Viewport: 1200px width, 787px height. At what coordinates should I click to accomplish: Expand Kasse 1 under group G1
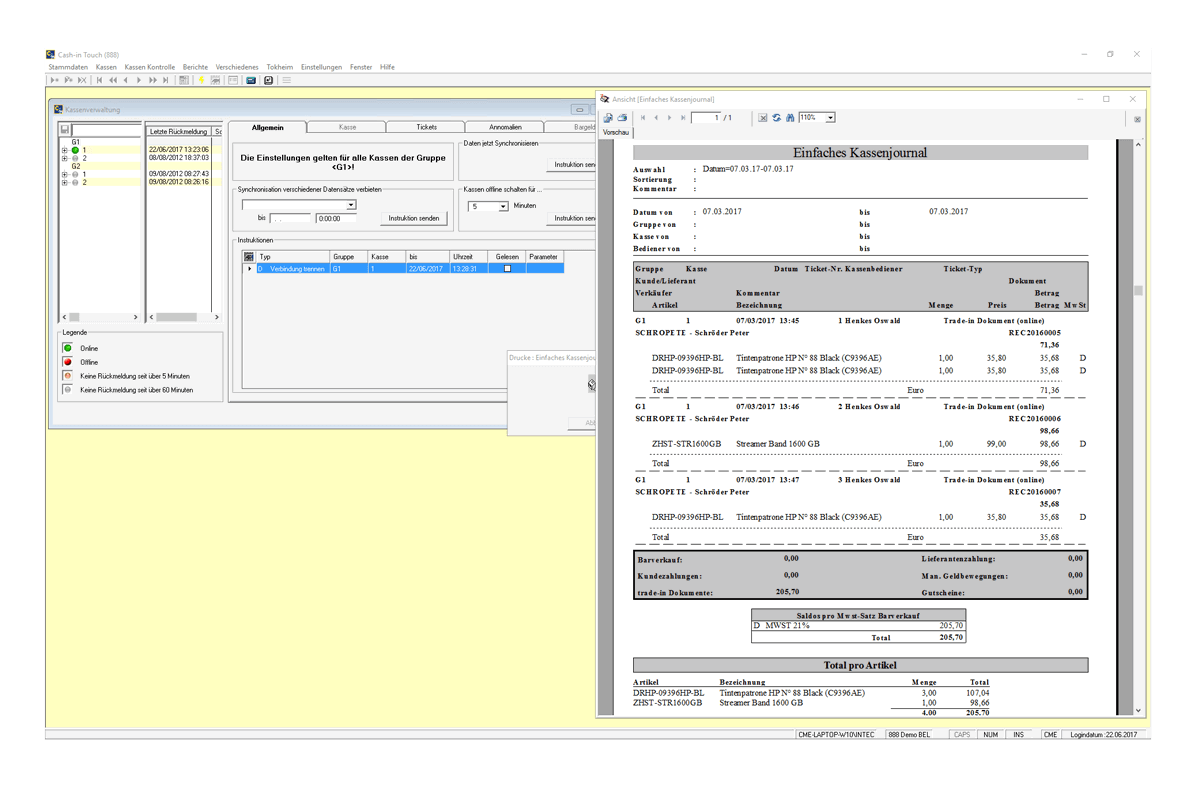[x=65, y=150]
